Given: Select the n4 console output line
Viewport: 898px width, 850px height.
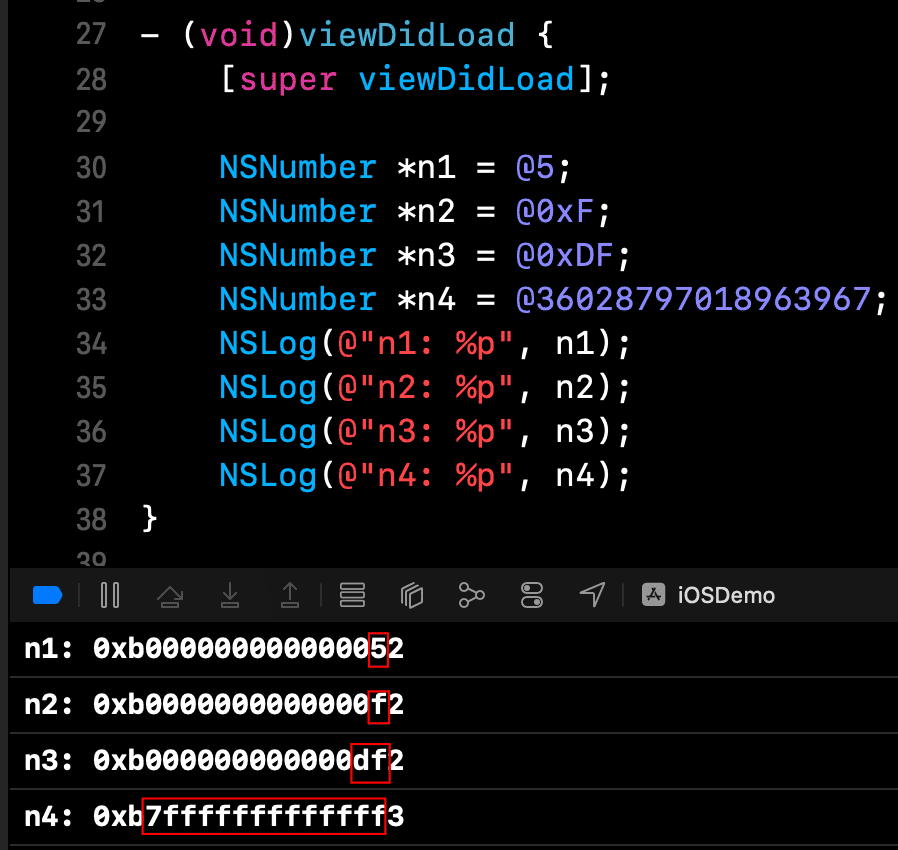Looking at the screenshot, I should tap(214, 817).
